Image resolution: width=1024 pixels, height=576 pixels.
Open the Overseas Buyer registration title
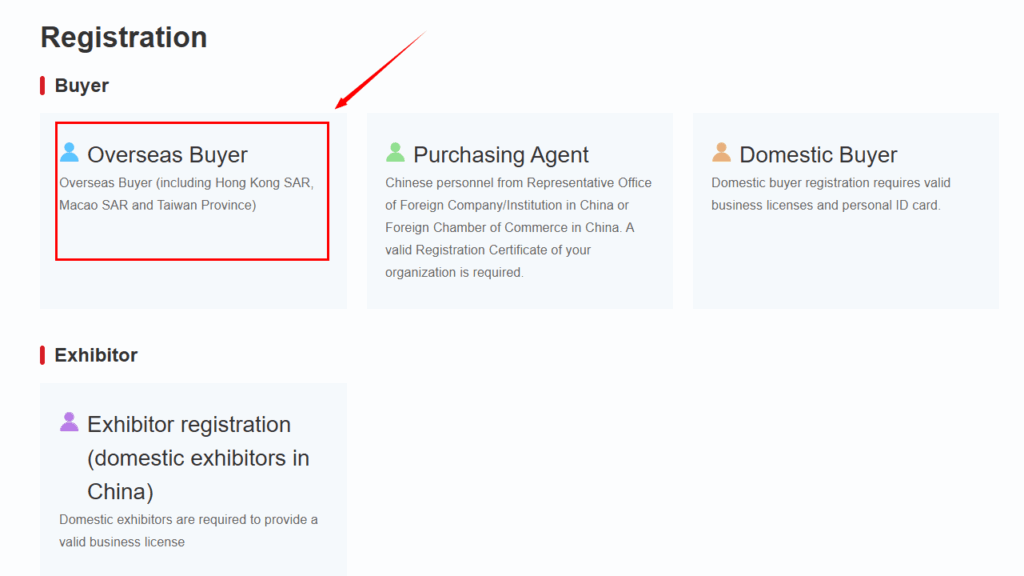pyautogui.click(x=167, y=155)
